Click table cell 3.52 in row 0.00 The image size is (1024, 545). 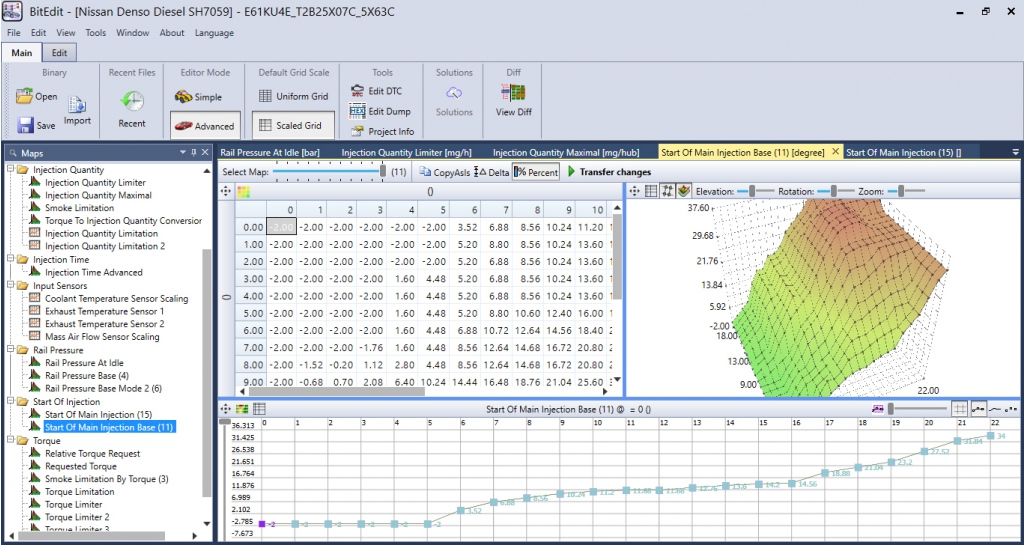click(465, 227)
